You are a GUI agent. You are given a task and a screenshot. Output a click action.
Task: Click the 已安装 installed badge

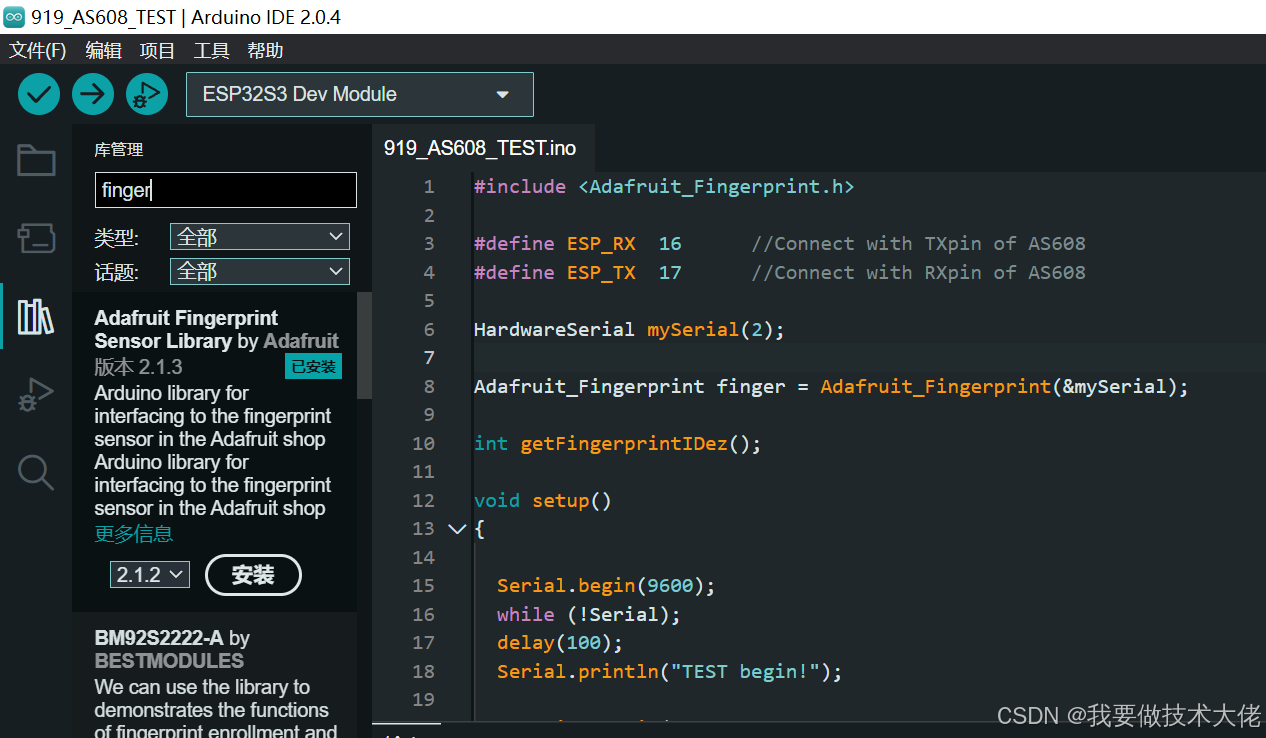tap(314, 366)
